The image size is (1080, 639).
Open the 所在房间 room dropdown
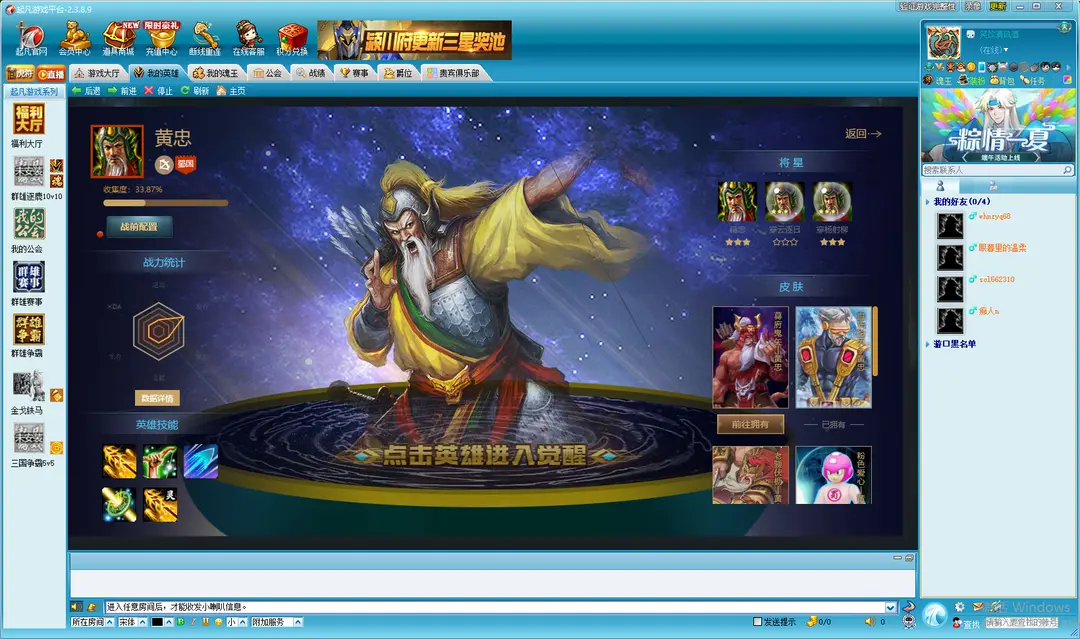click(92, 622)
